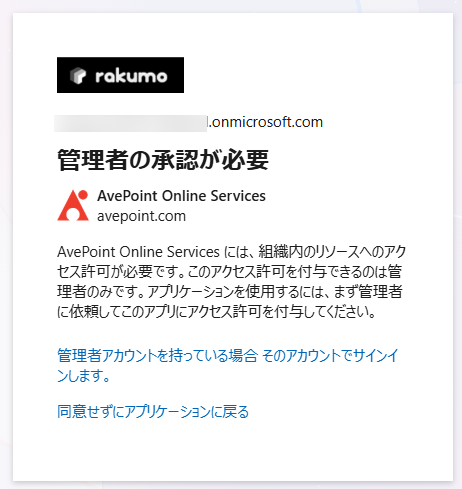Viewport: 462px width, 489px height.
Task: Click the red dot of the AvePoint logo
Action: 83,195
